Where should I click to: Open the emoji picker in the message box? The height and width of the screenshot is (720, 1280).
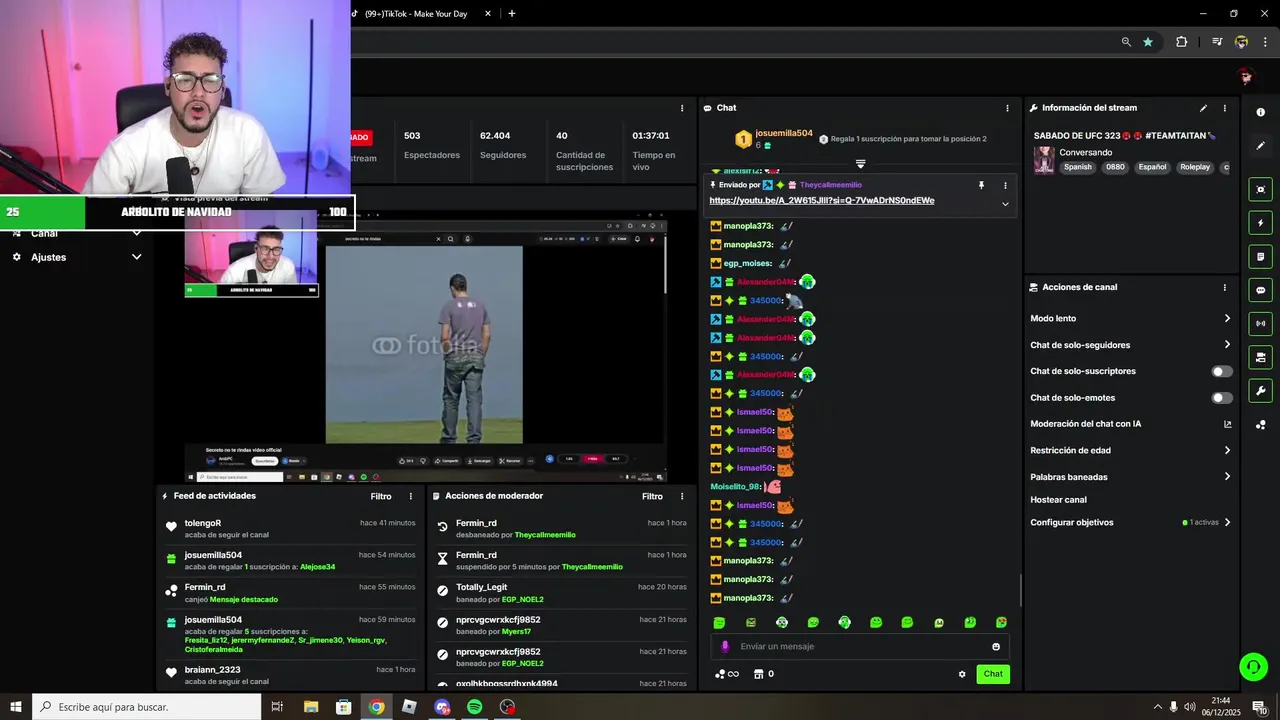pos(996,647)
